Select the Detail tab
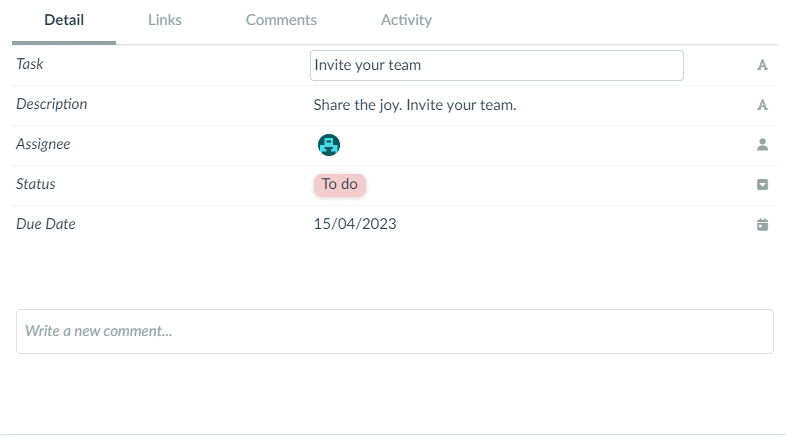The height and width of the screenshot is (436, 786). (64, 20)
